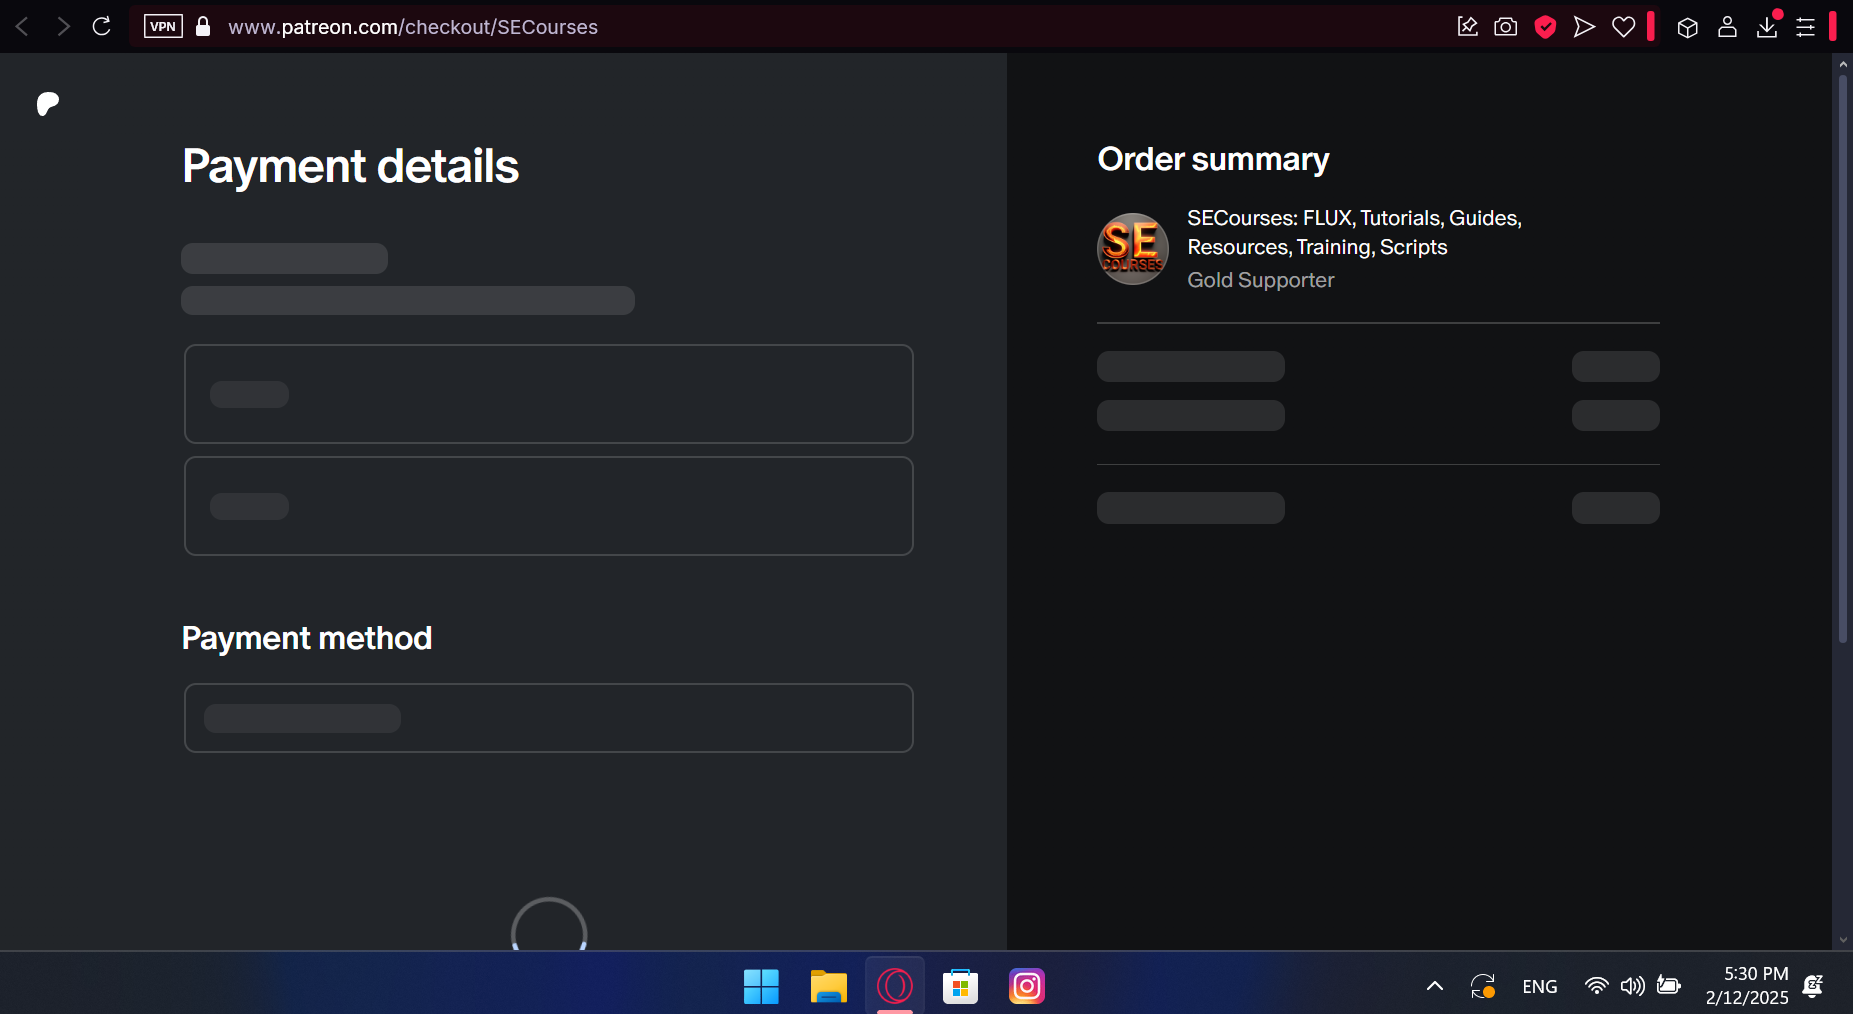Viewport: 1853px width, 1014px height.
Task: Click the page scrollbar down arrow
Action: coord(1843,940)
